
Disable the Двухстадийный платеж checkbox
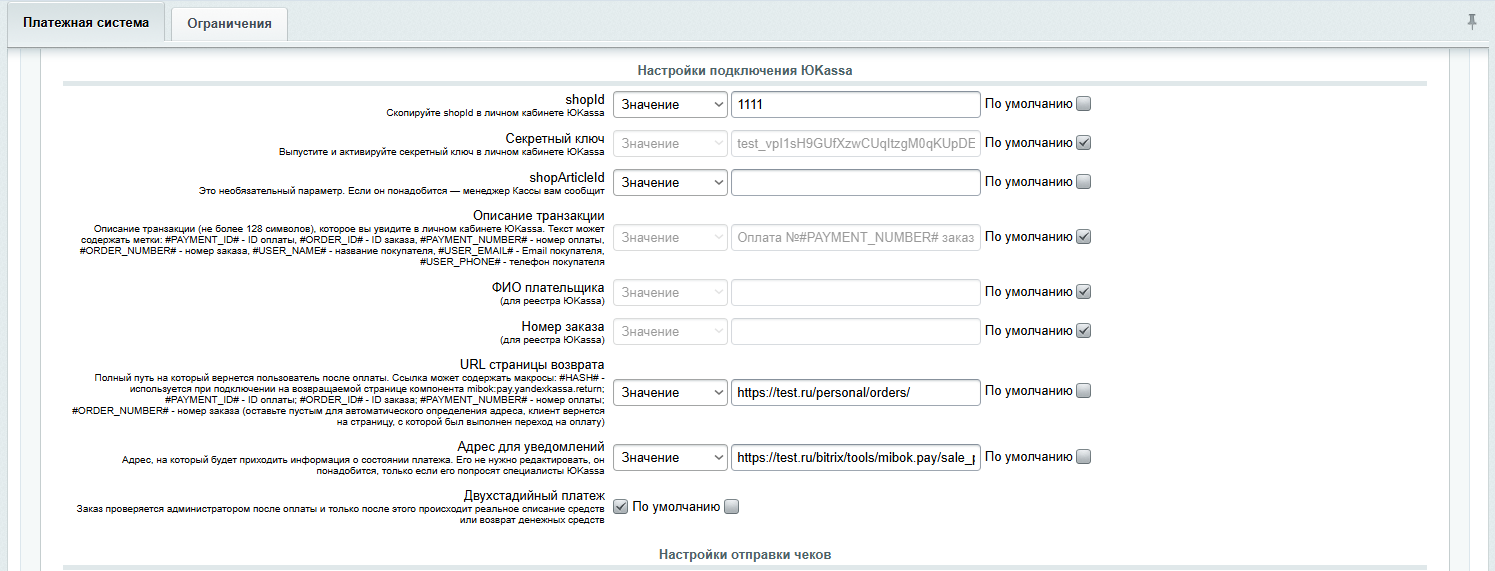coord(620,507)
